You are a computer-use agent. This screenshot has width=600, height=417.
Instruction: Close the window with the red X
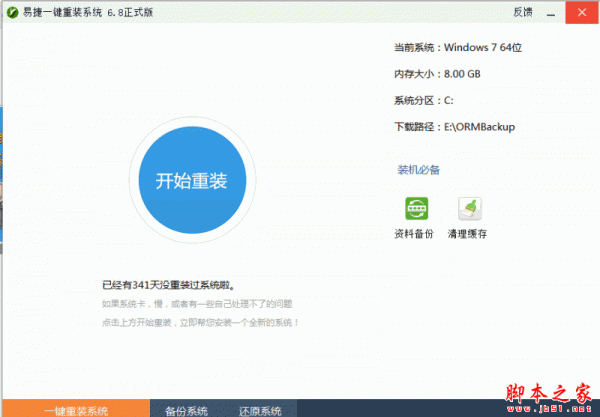(x=582, y=12)
